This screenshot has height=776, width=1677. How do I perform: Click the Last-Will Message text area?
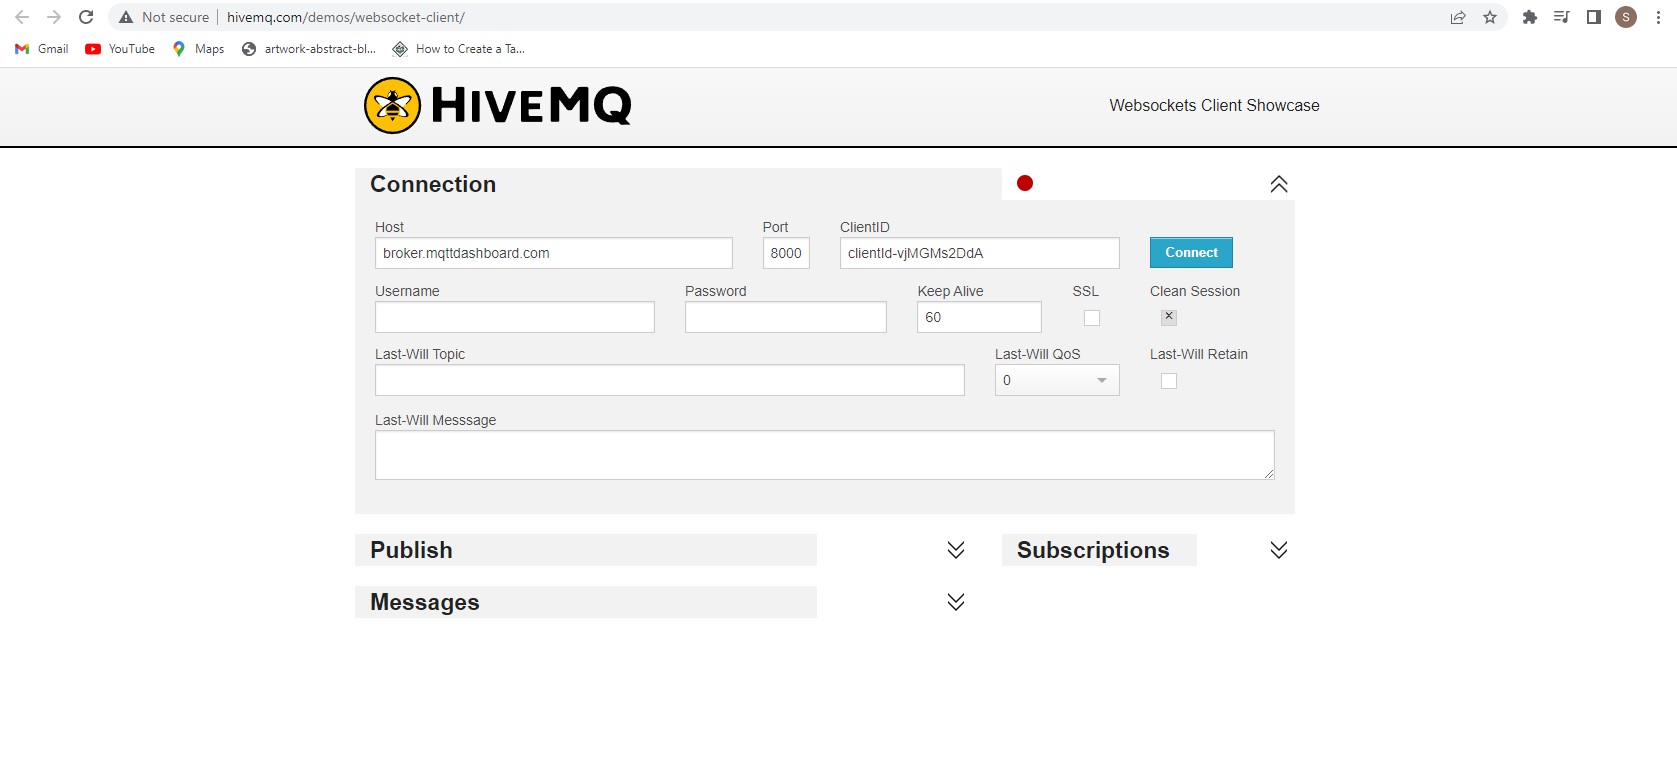[x=825, y=455]
